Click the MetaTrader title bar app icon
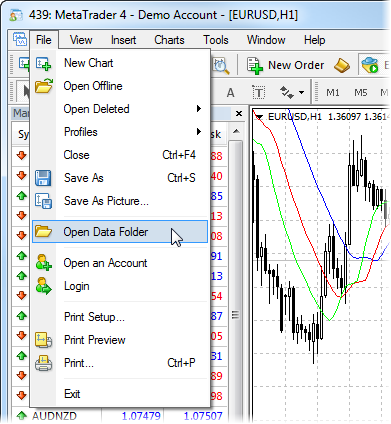This screenshot has height=424, width=391. click(x=16, y=15)
